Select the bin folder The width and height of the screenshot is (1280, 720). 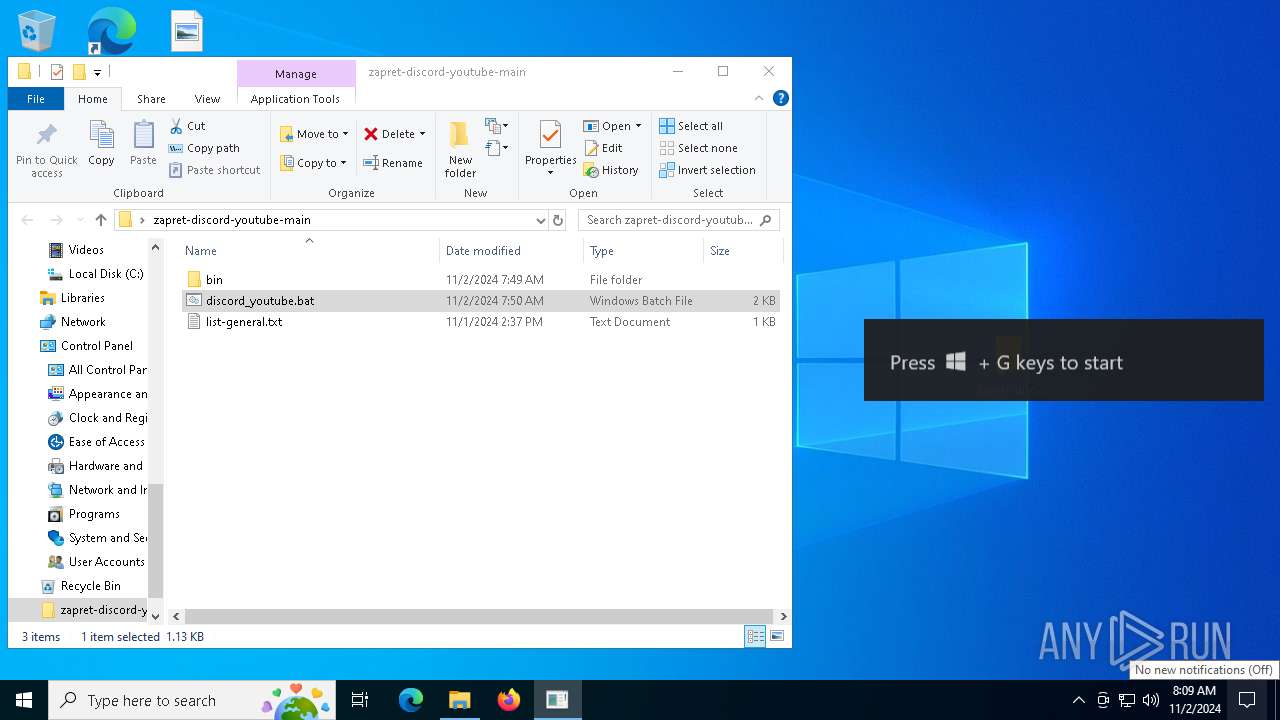480,280
